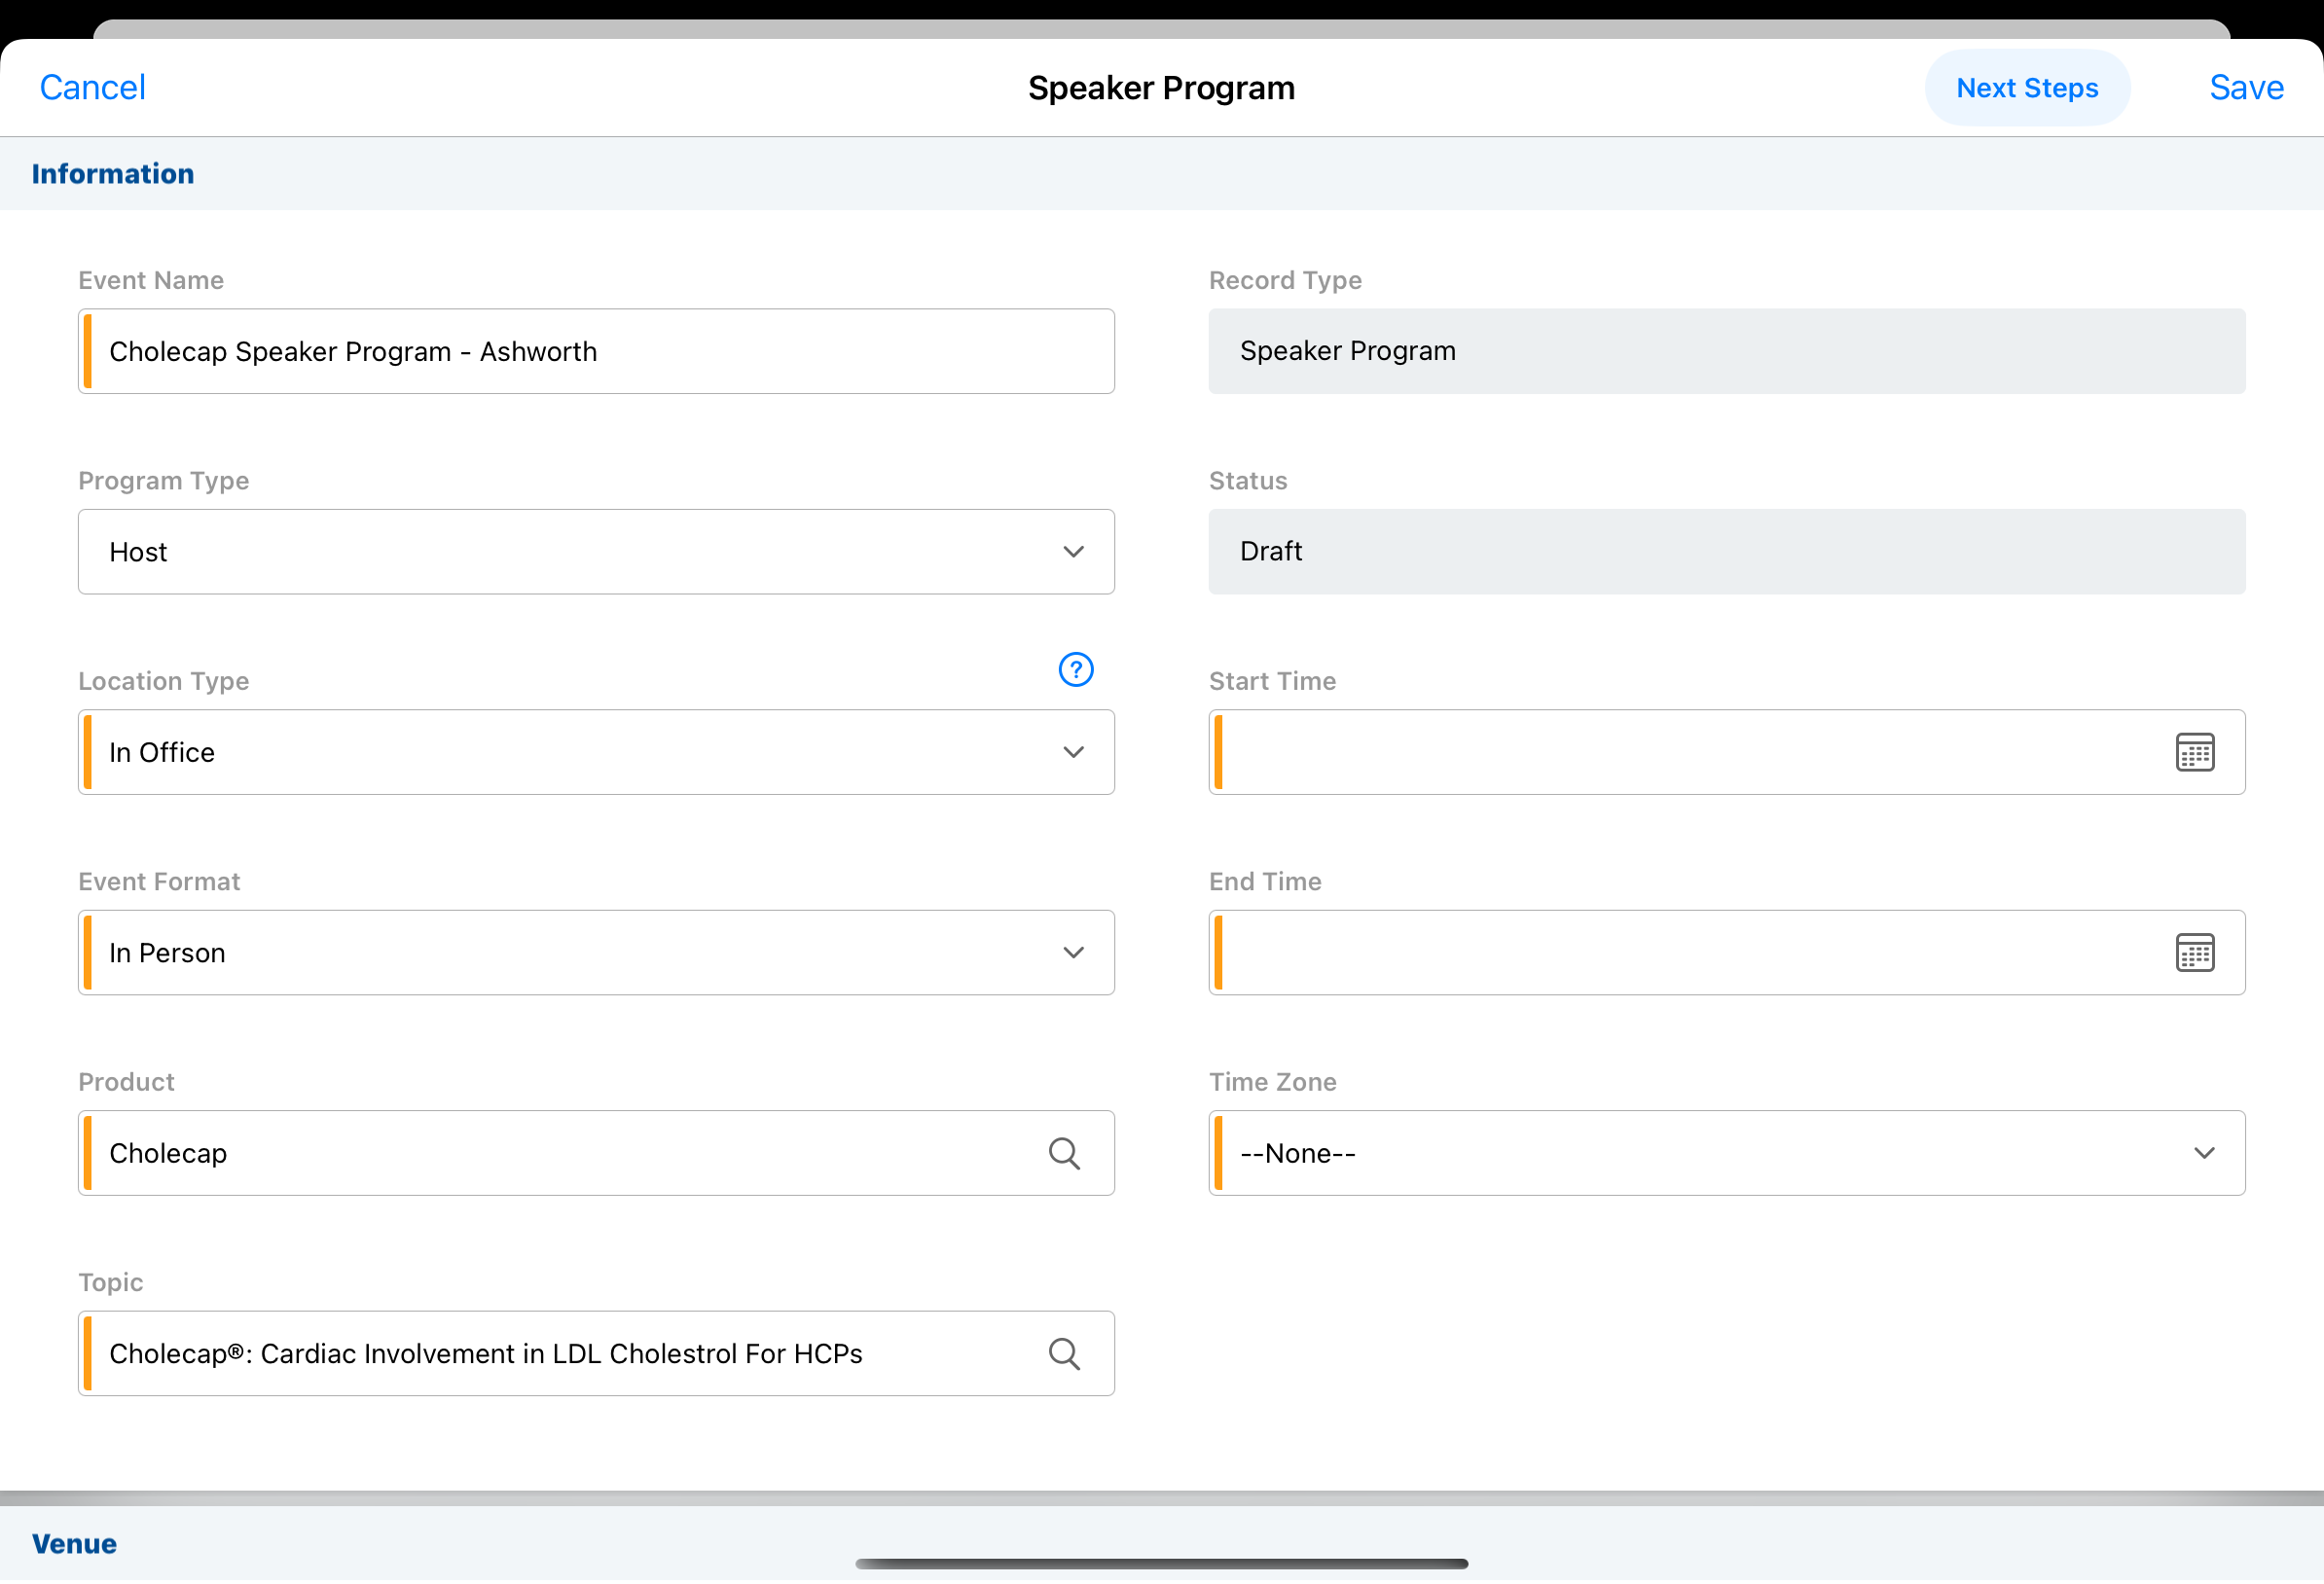2324x1584 pixels.
Task: Select the Information section header
Action: (113, 174)
